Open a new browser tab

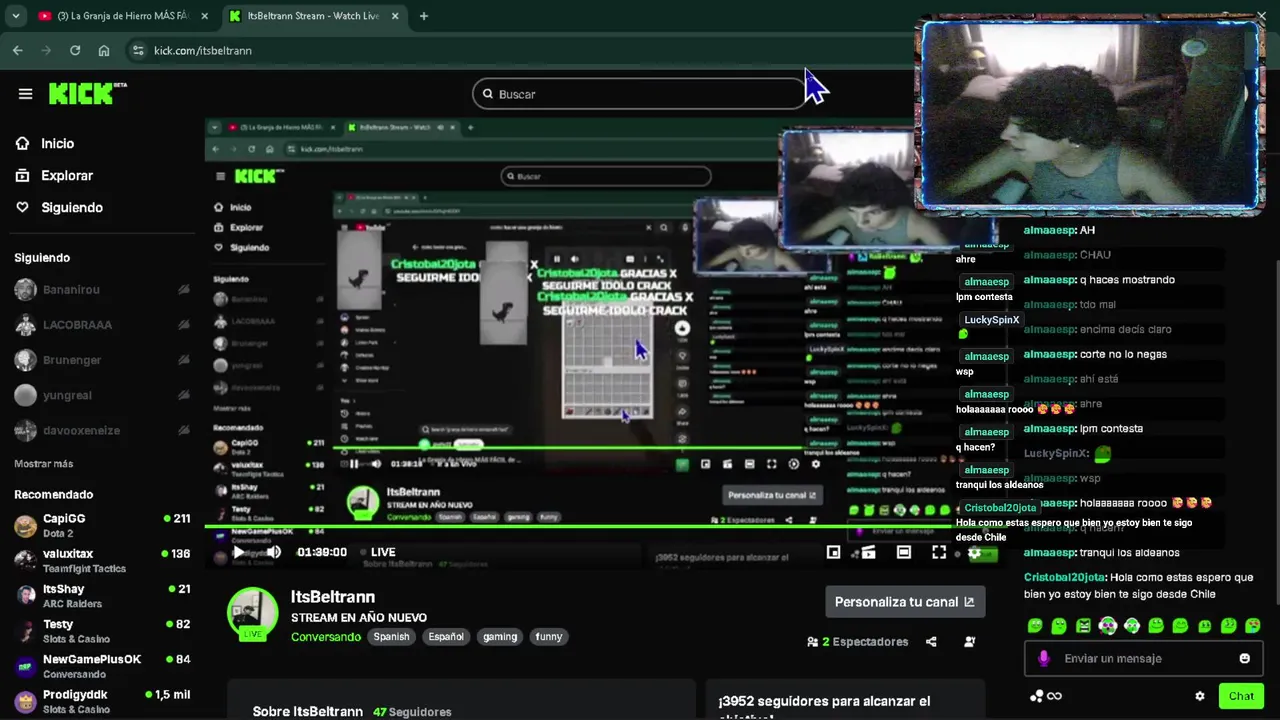pos(424,16)
